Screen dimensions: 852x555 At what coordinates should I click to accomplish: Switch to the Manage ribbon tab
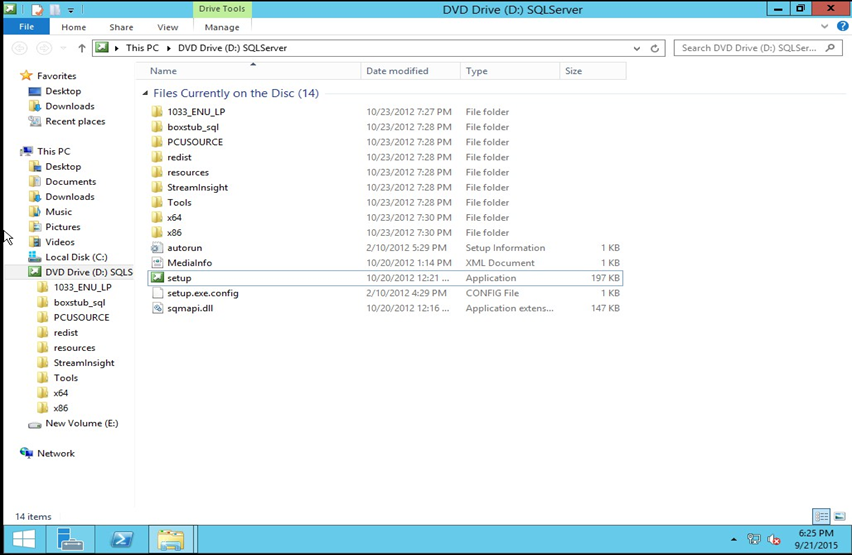221,27
